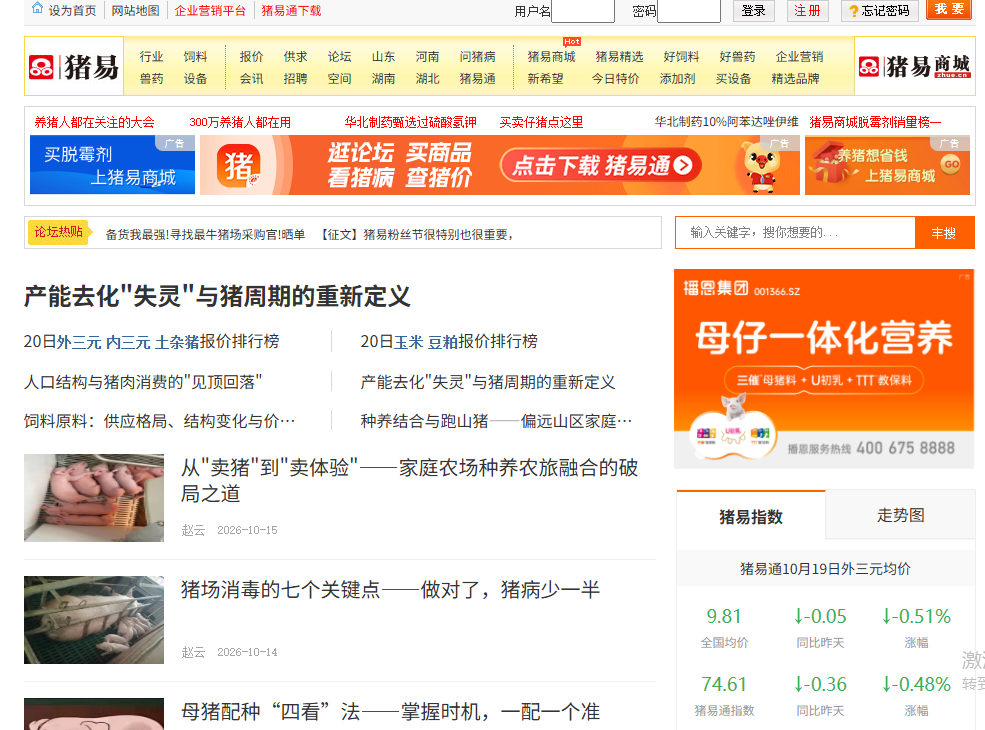The image size is (985, 730).
Task: Click the 网站地图 top link
Action: click(x=135, y=11)
